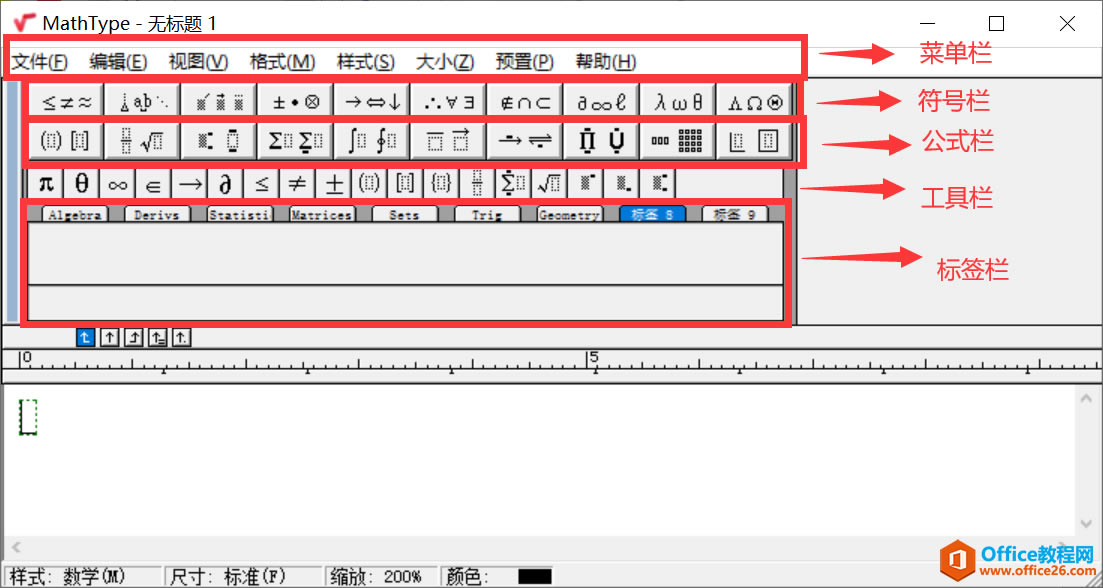This screenshot has height=588, width=1103.
Task: Insert the π symbol from the toolbar
Action: (x=45, y=183)
